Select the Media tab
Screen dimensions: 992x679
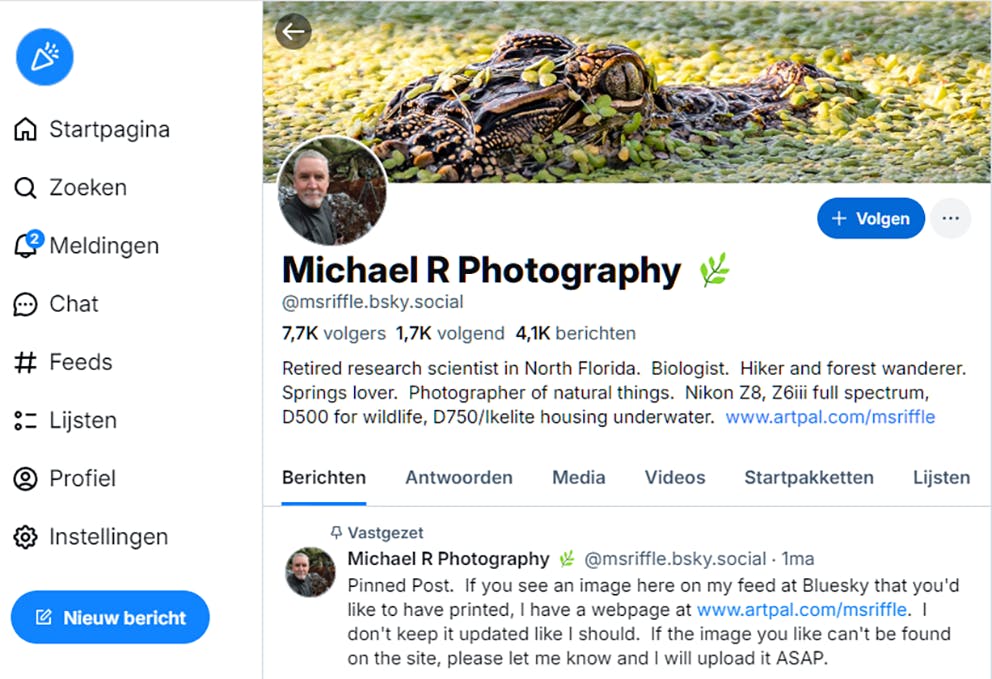(579, 477)
